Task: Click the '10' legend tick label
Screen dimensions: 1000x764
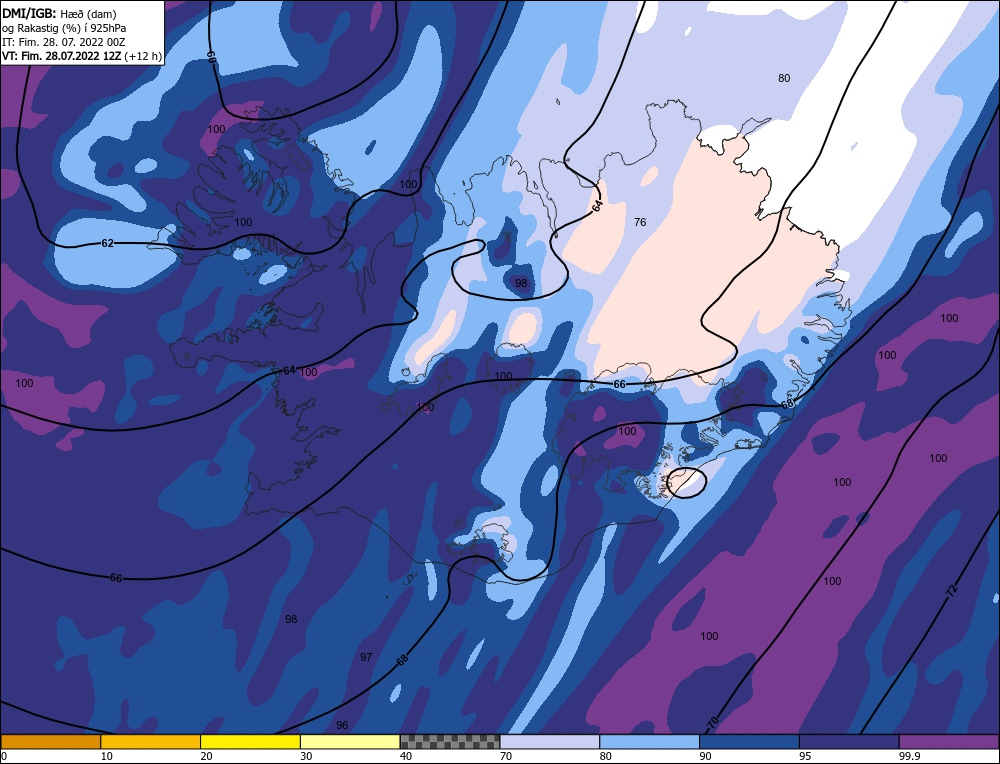Action: tap(107, 756)
